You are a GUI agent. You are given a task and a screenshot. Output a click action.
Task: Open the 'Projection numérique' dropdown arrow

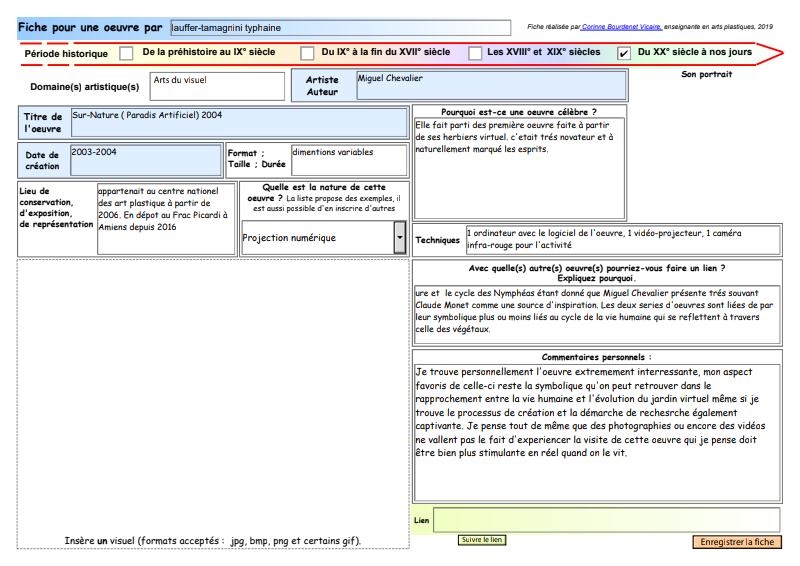tap(400, 237)
